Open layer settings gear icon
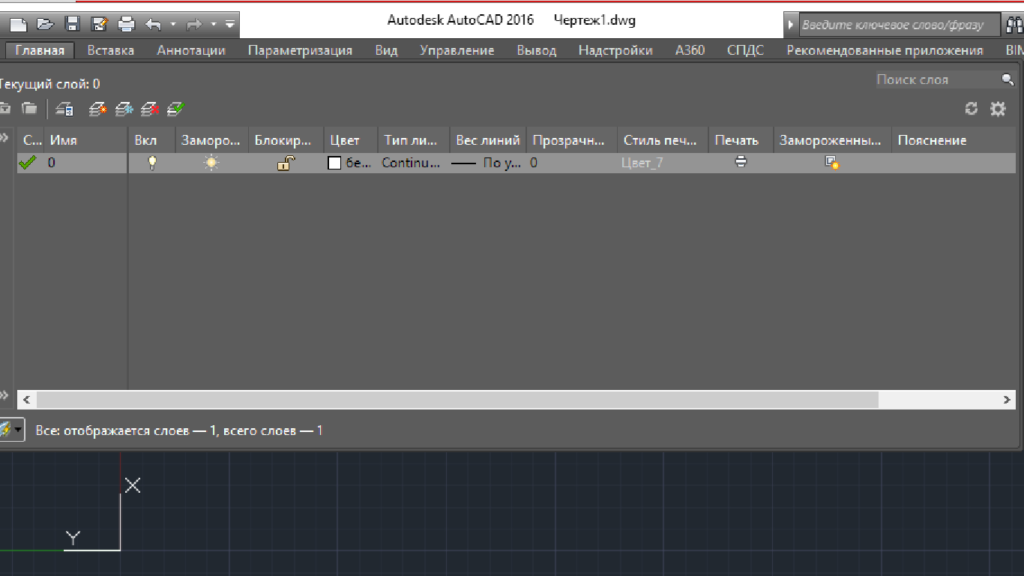 [x=997, y=109]
